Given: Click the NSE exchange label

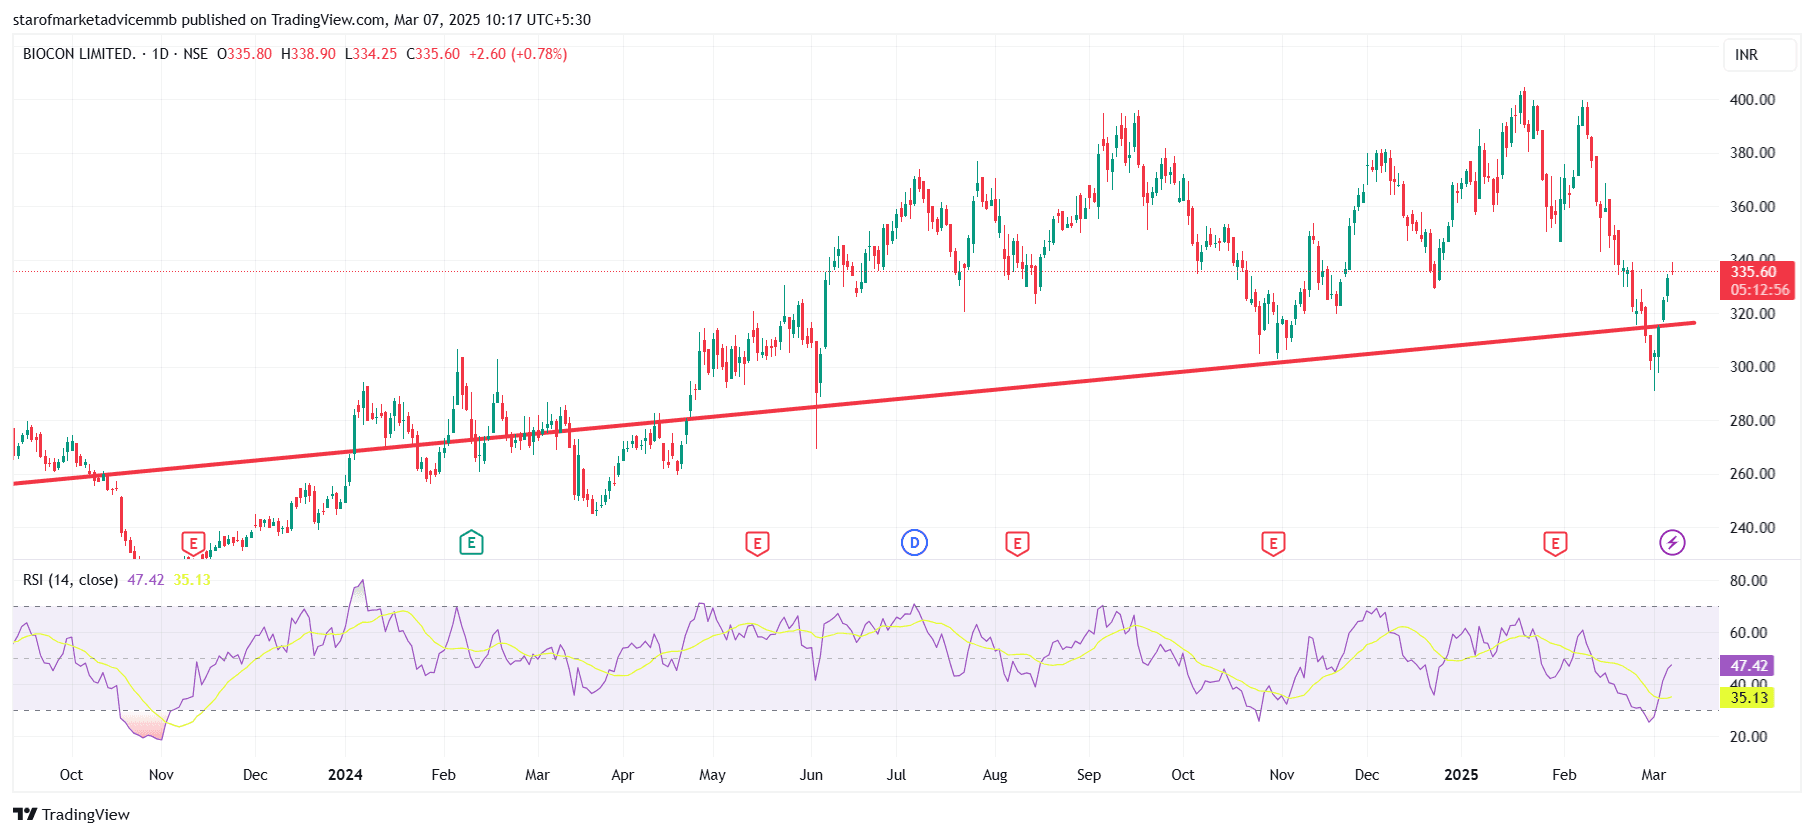Looking at the screenshot, I should click(195, 54).
